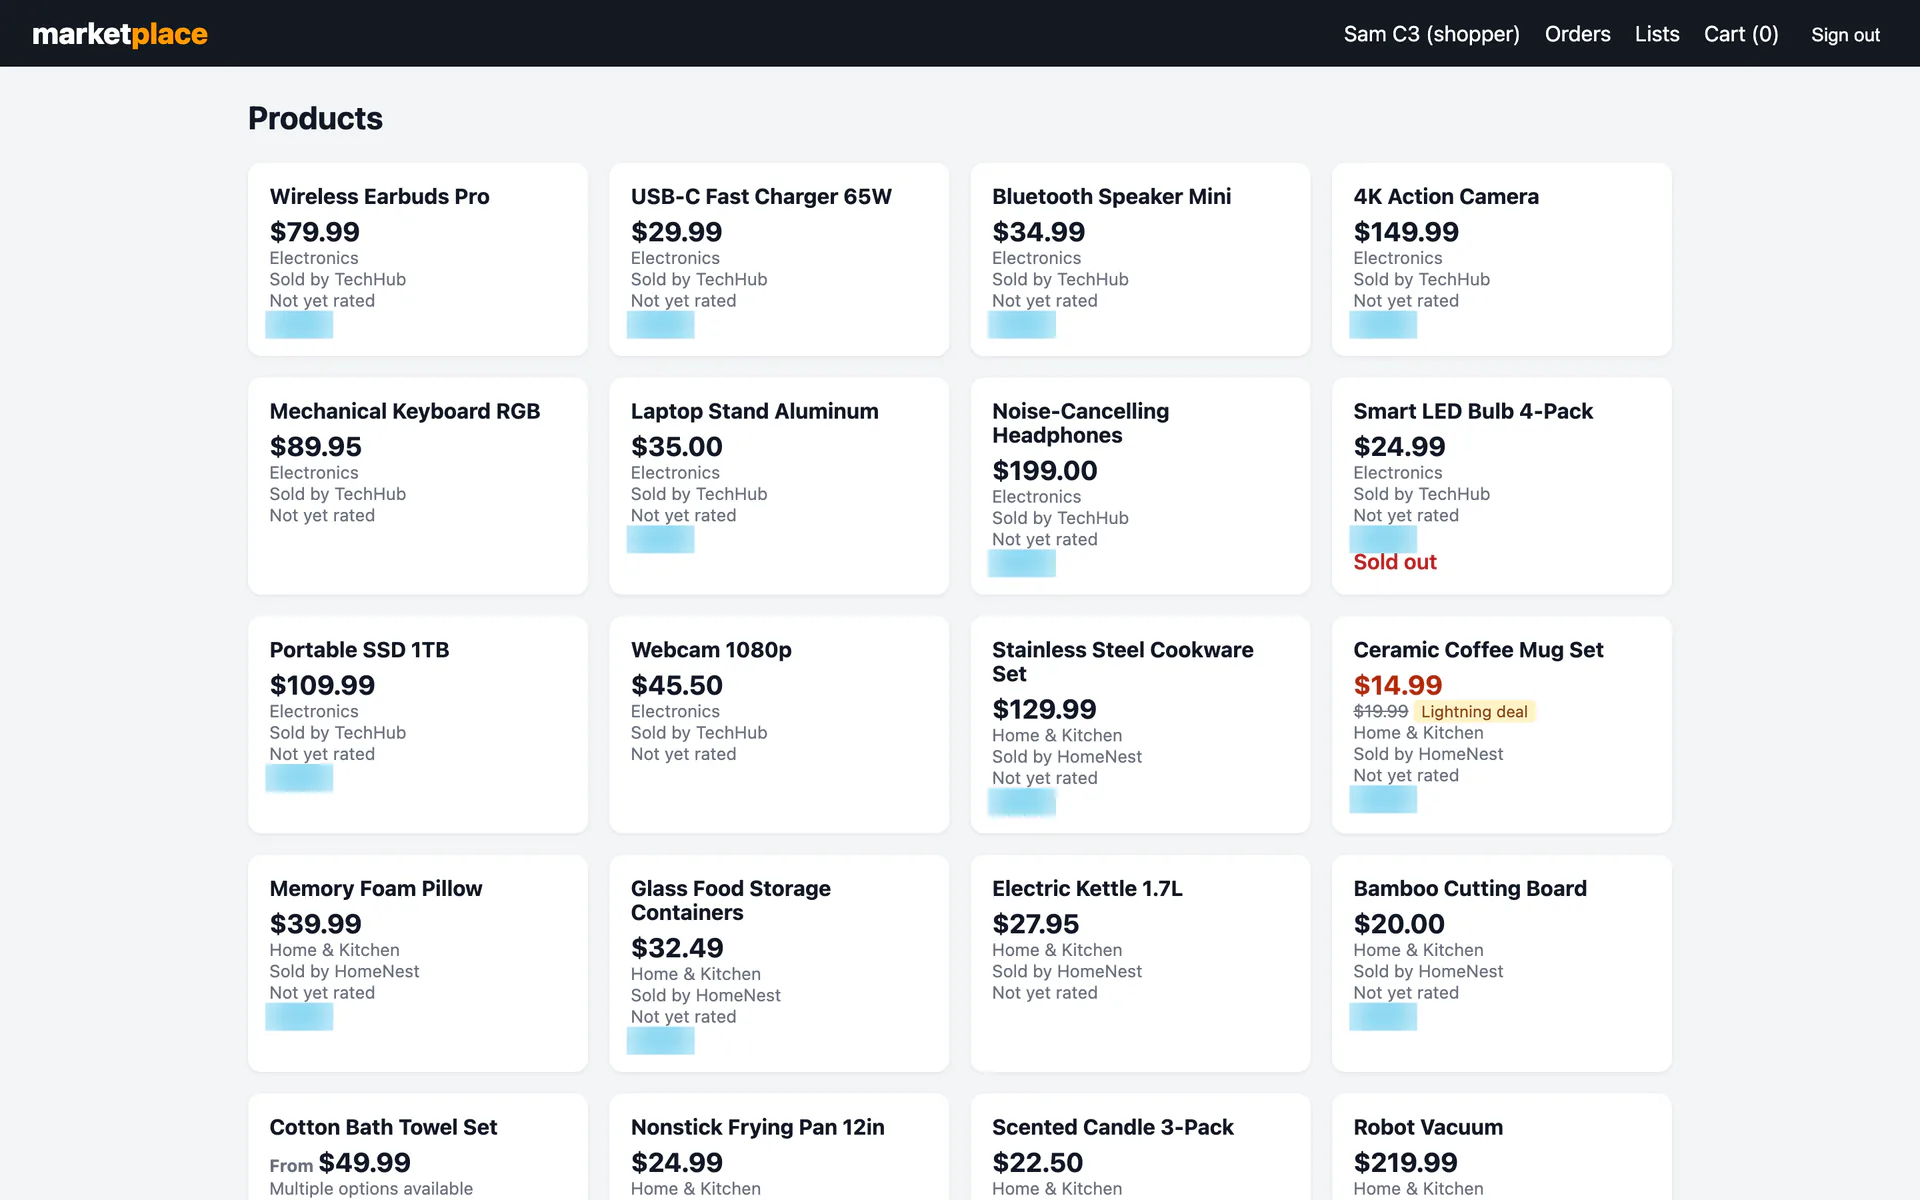Select the Scented Candle 3-Pack product

1112,1127
